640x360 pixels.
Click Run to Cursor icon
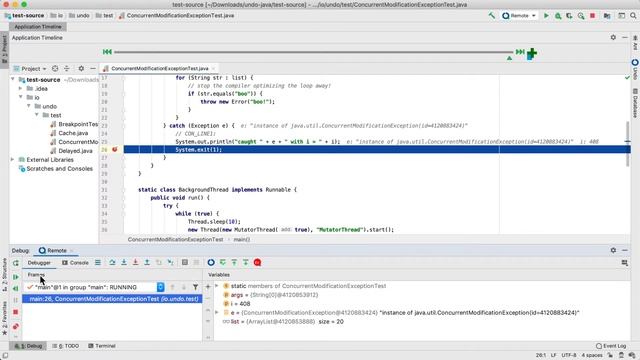(x=170, y=262)
